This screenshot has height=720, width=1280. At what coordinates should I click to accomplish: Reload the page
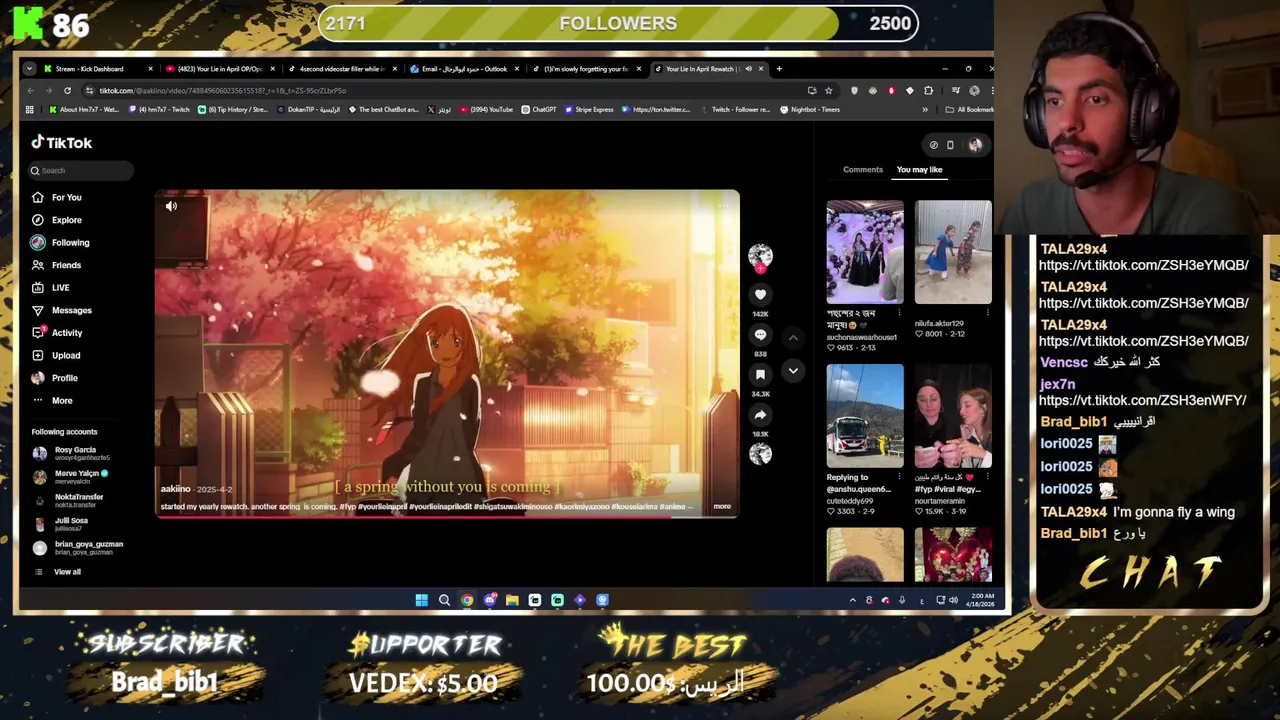point(67,91)
